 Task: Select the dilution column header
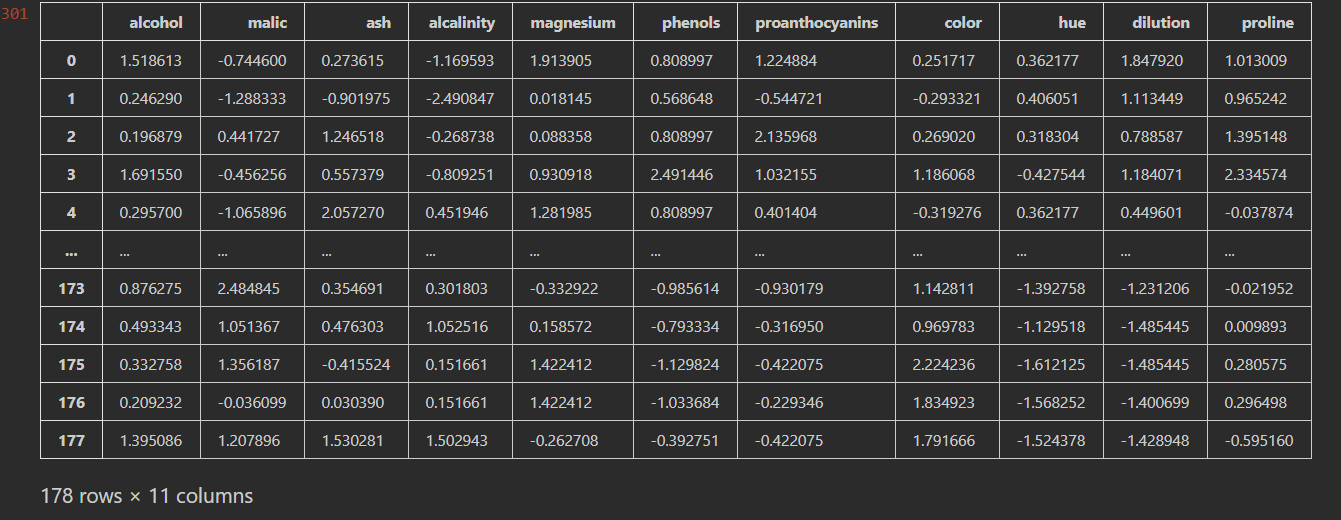click(x=1161, y=22)
